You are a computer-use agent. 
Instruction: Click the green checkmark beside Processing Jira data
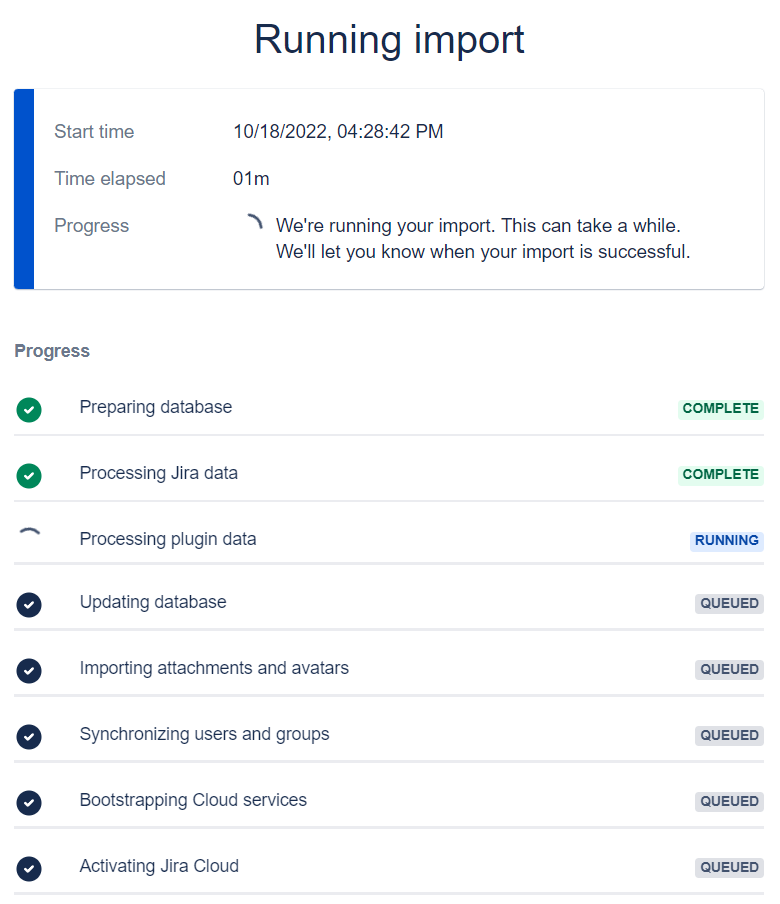point(29,475)
